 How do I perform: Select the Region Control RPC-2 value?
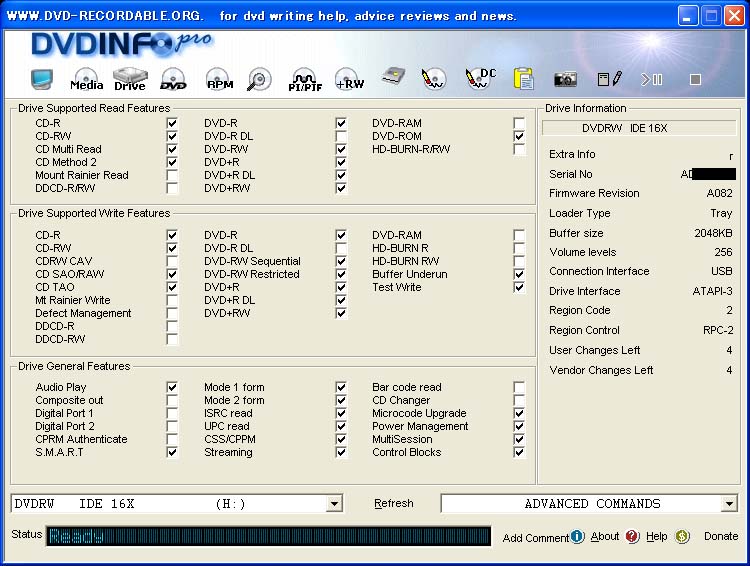pyautogui.click(x=718, y=330)
